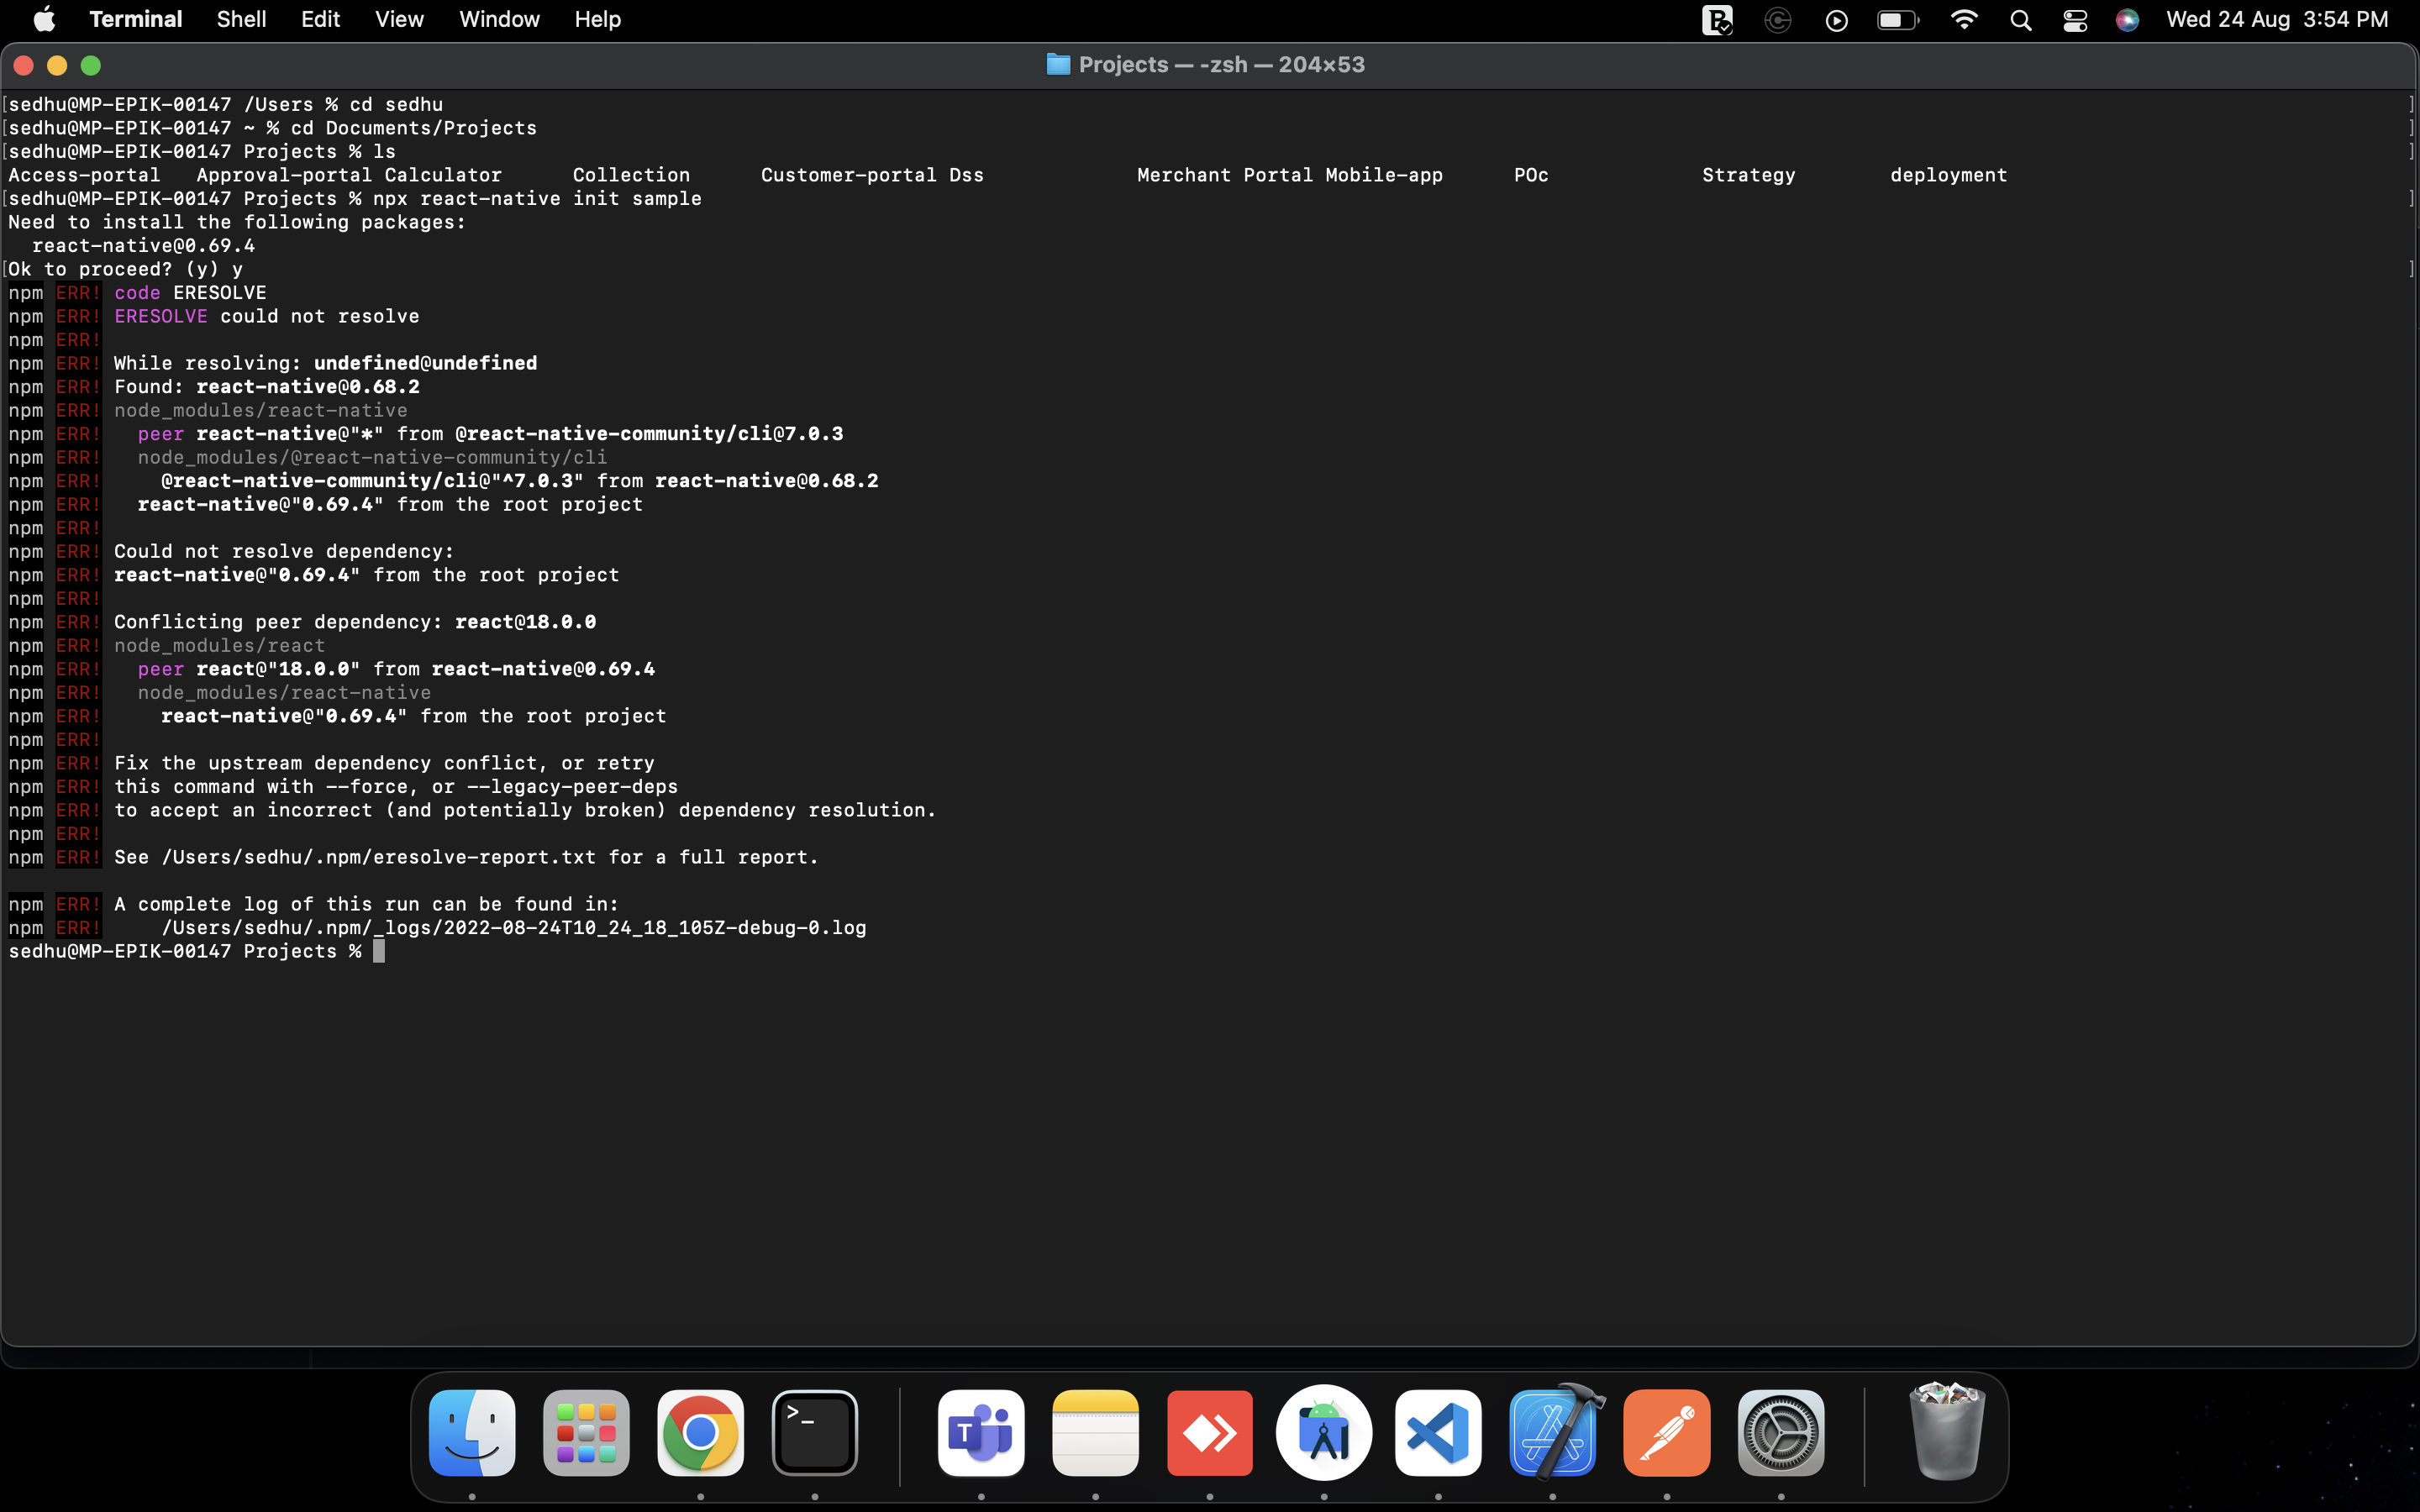Click 'node_modules/@react-native-community/cli' path
The height and width of the screenshot is (1512, 2420).
click(x=372, y=458)
